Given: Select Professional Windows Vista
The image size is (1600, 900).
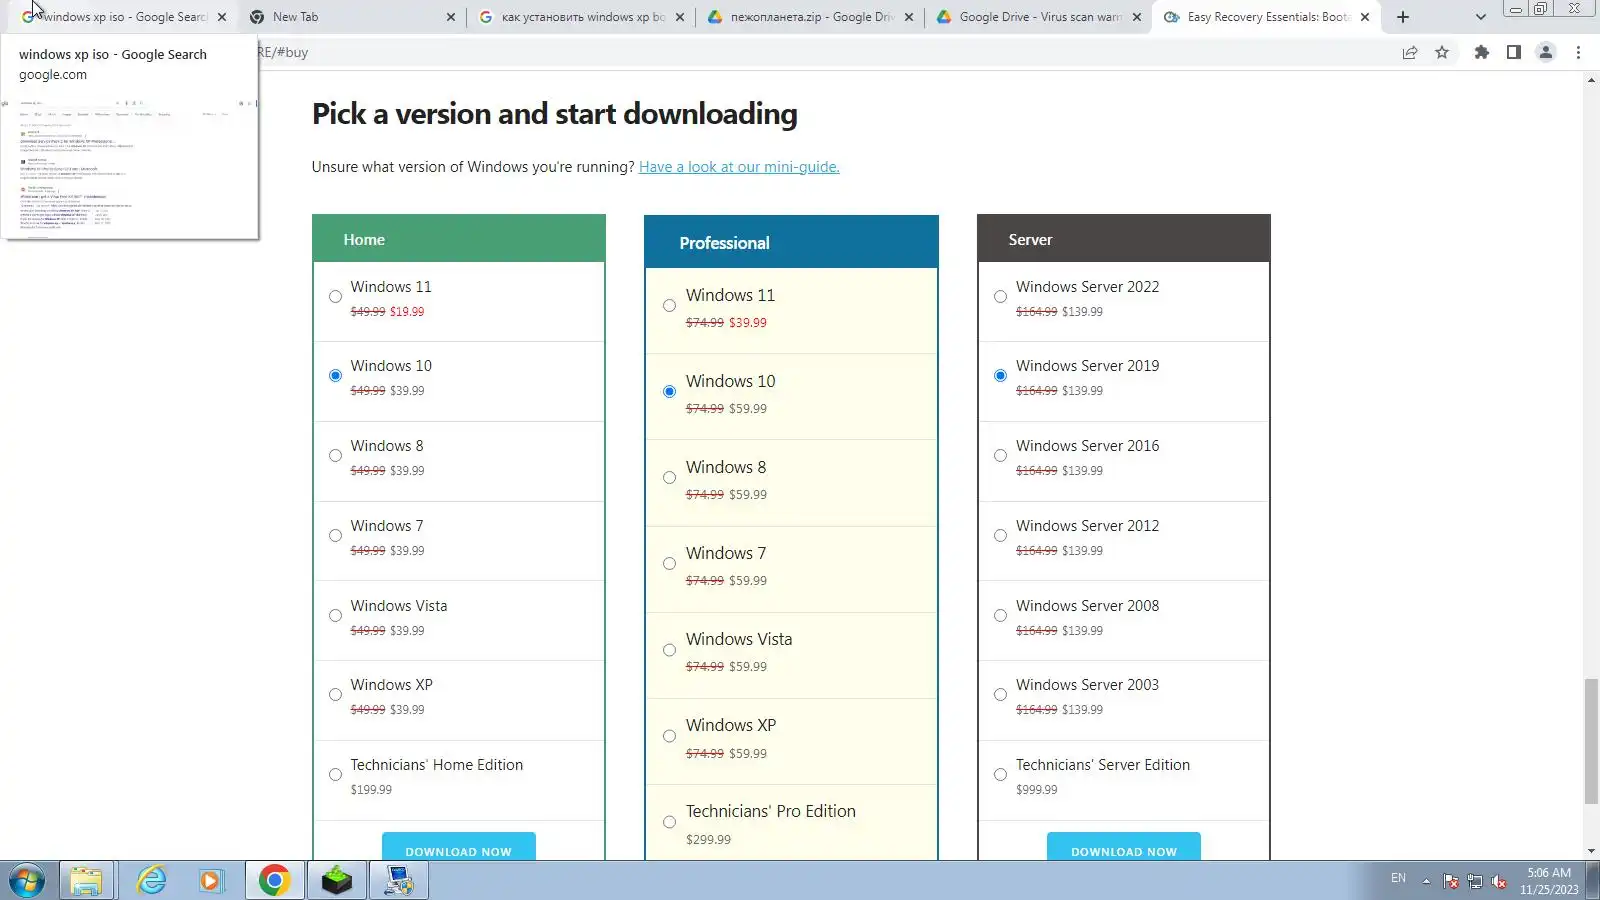Looking at the screenshot, I should click(669, 650).
